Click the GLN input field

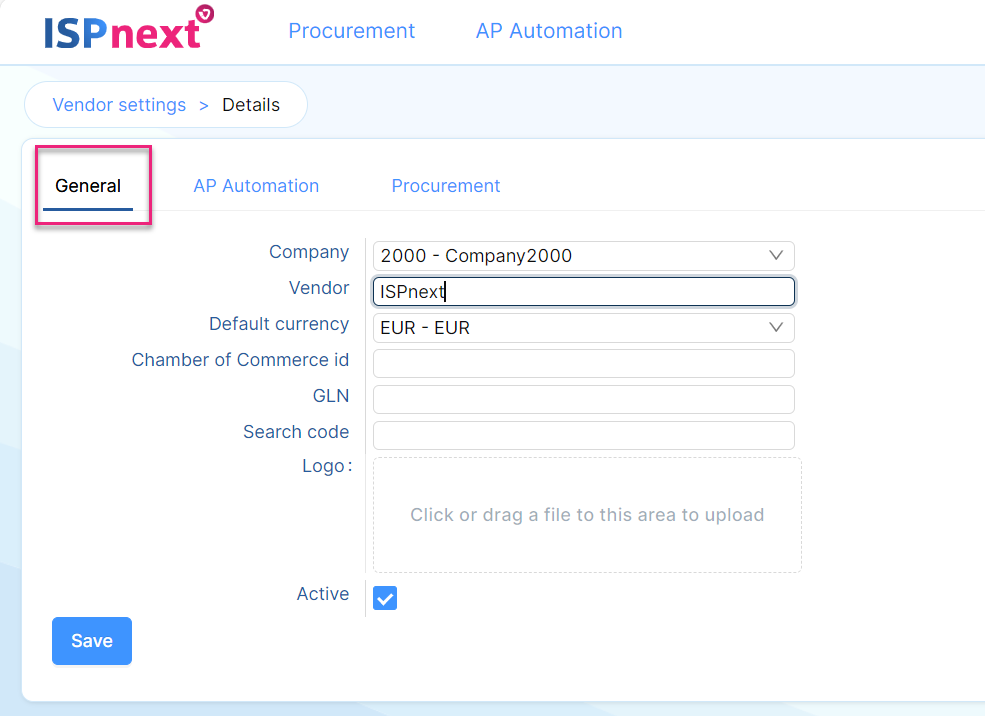584,399
